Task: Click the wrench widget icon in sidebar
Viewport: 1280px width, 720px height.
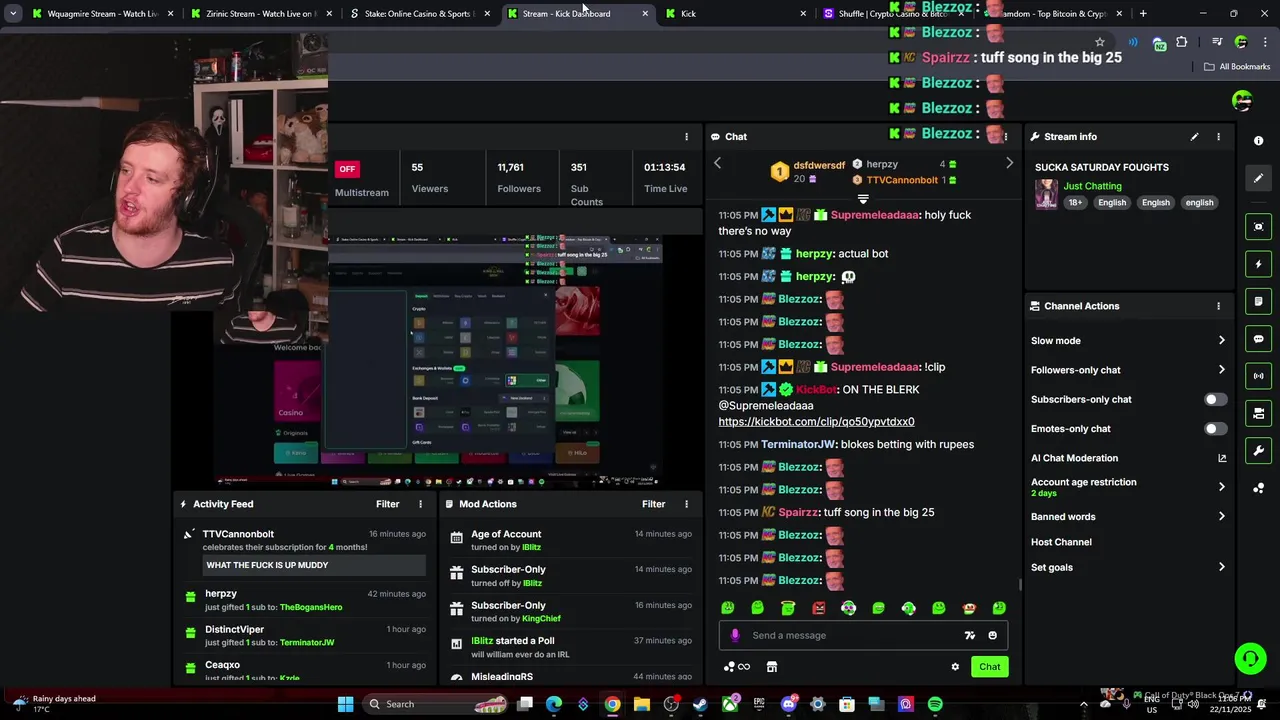Action: (x=1258, y=450)
